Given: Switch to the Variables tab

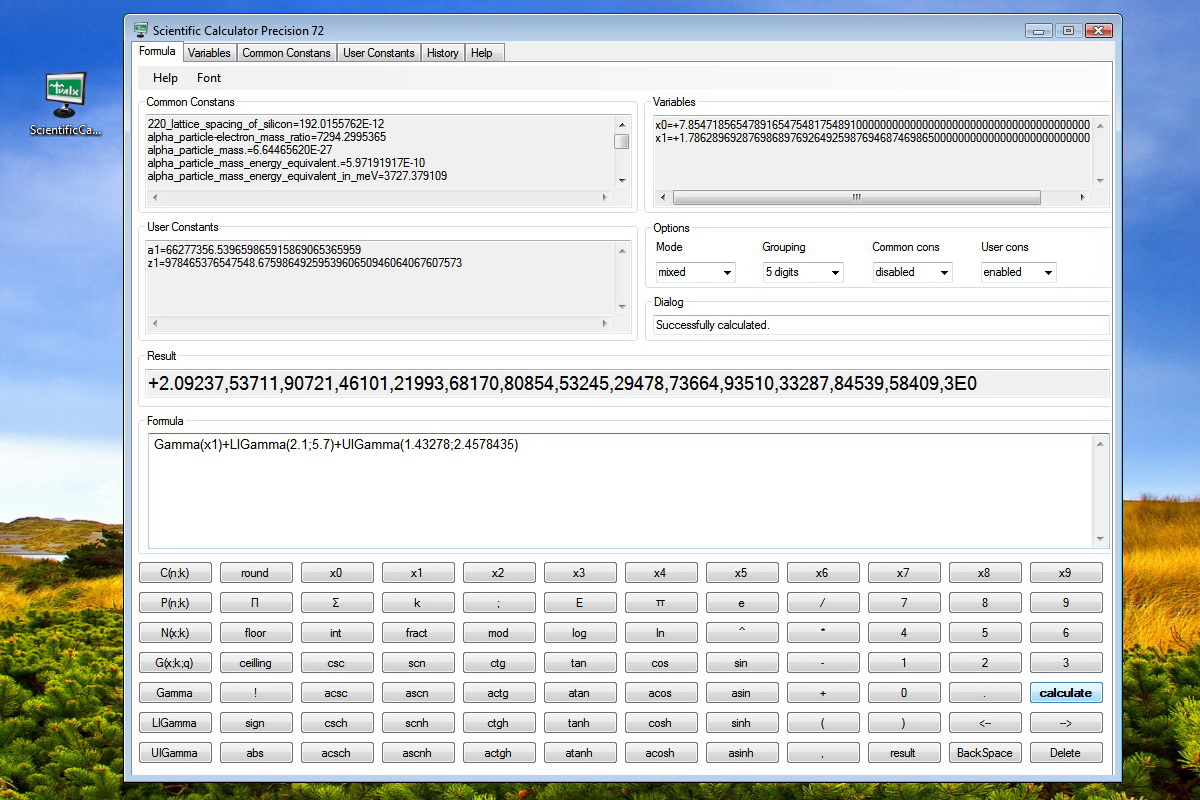Looking at the screenshot, I should [209, 53].
